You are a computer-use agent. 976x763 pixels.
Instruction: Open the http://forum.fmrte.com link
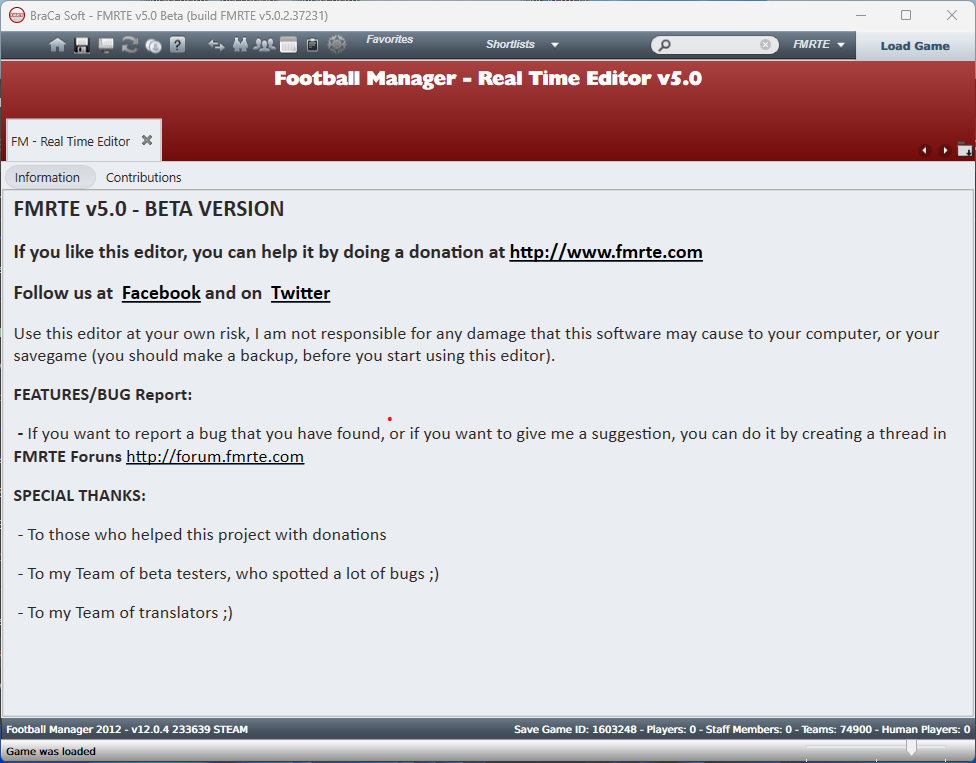(215, 457)
